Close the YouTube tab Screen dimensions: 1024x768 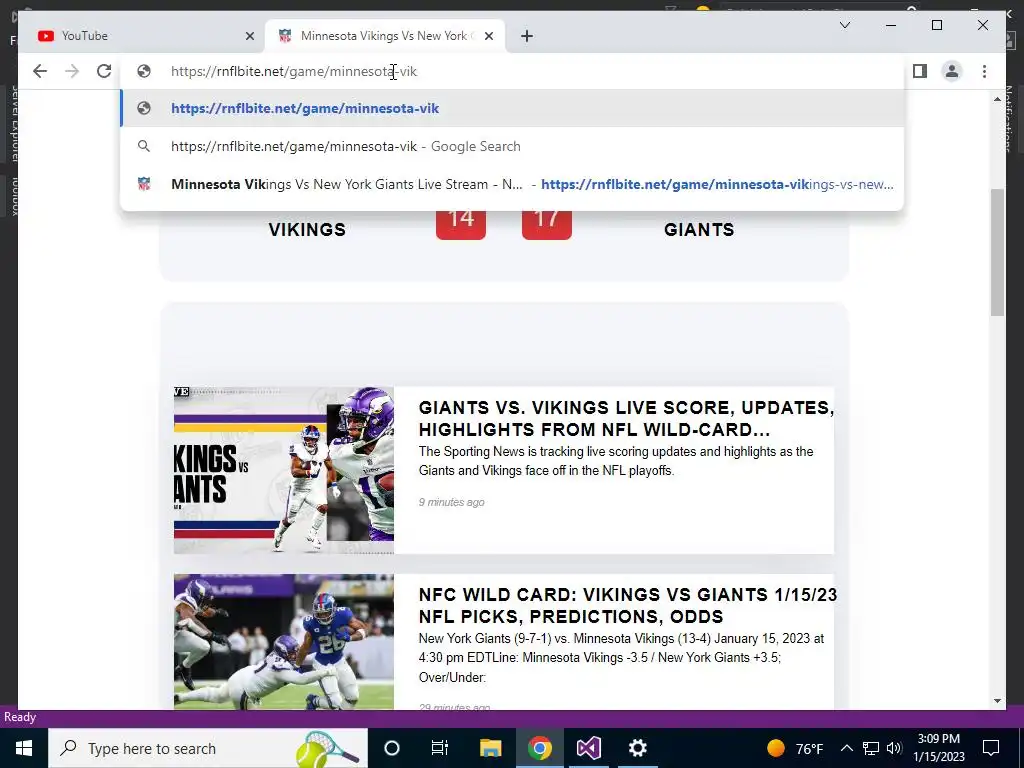(249, 36)
